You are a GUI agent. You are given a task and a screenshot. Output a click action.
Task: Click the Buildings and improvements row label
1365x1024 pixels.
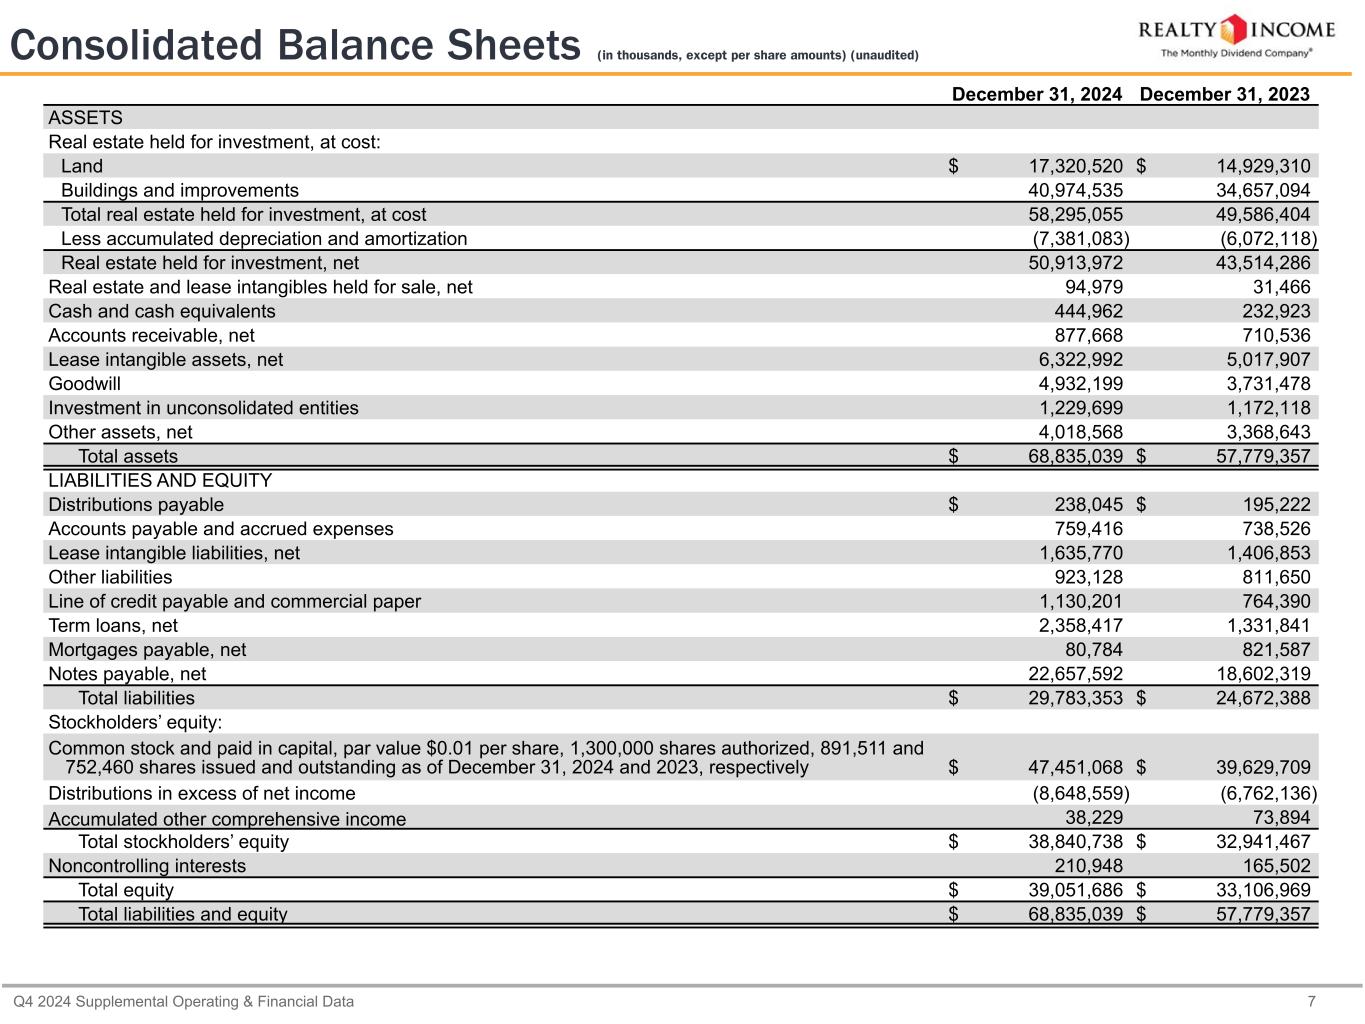(x=180, y=191)
